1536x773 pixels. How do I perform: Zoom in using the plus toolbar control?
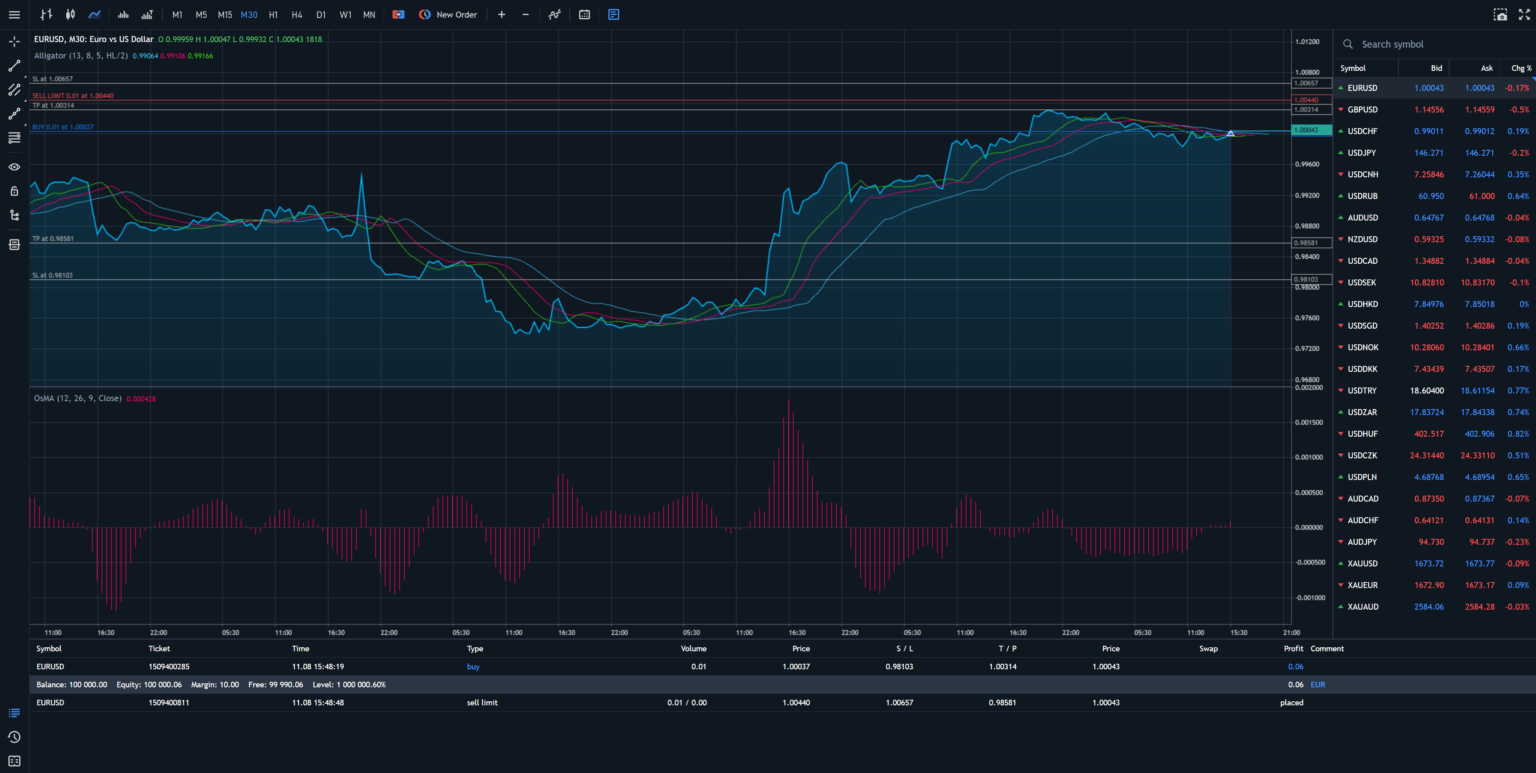pos(500,14)
